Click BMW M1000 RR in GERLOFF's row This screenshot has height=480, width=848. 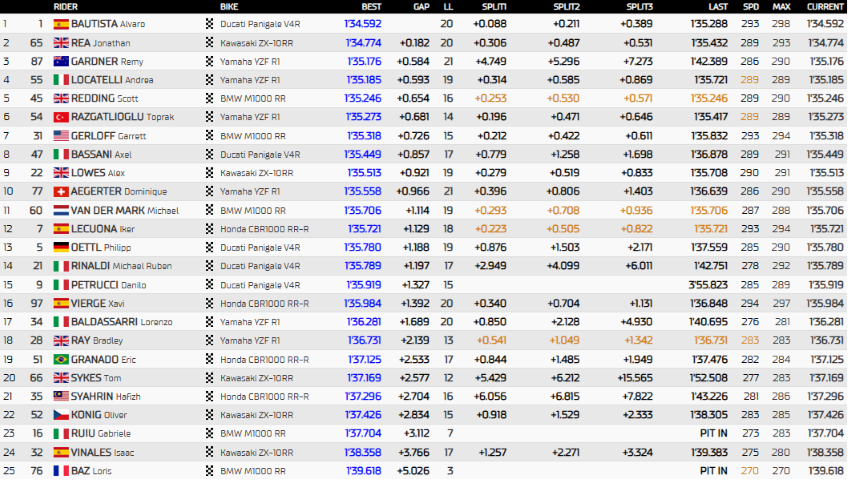[x=253, y=136]
